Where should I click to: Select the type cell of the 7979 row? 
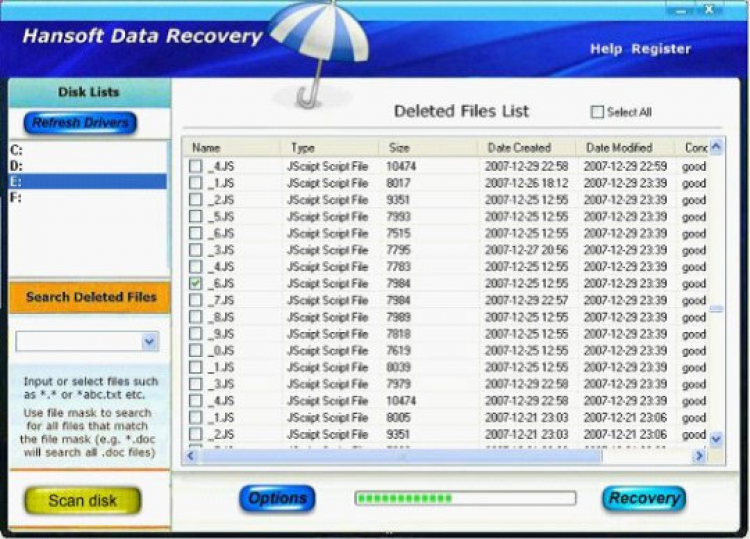(x=328, y=384)
